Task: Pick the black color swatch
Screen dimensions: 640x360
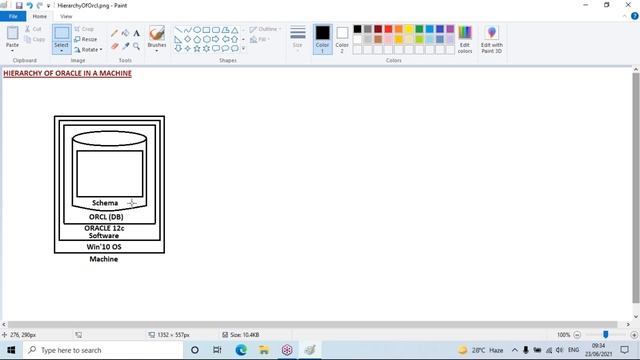Action: pyautogui.click(x=357, y=29)
